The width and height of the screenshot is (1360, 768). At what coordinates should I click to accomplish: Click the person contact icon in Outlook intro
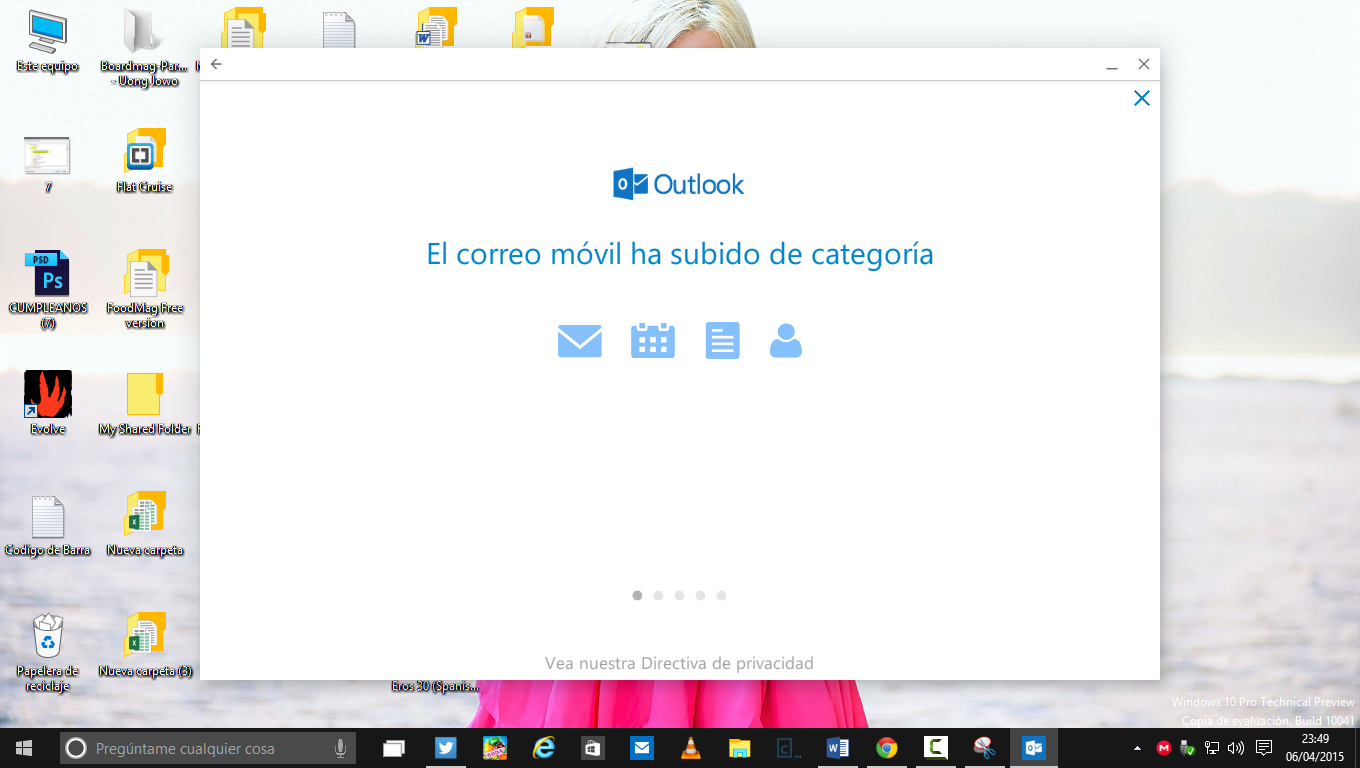tap(786, 340)
